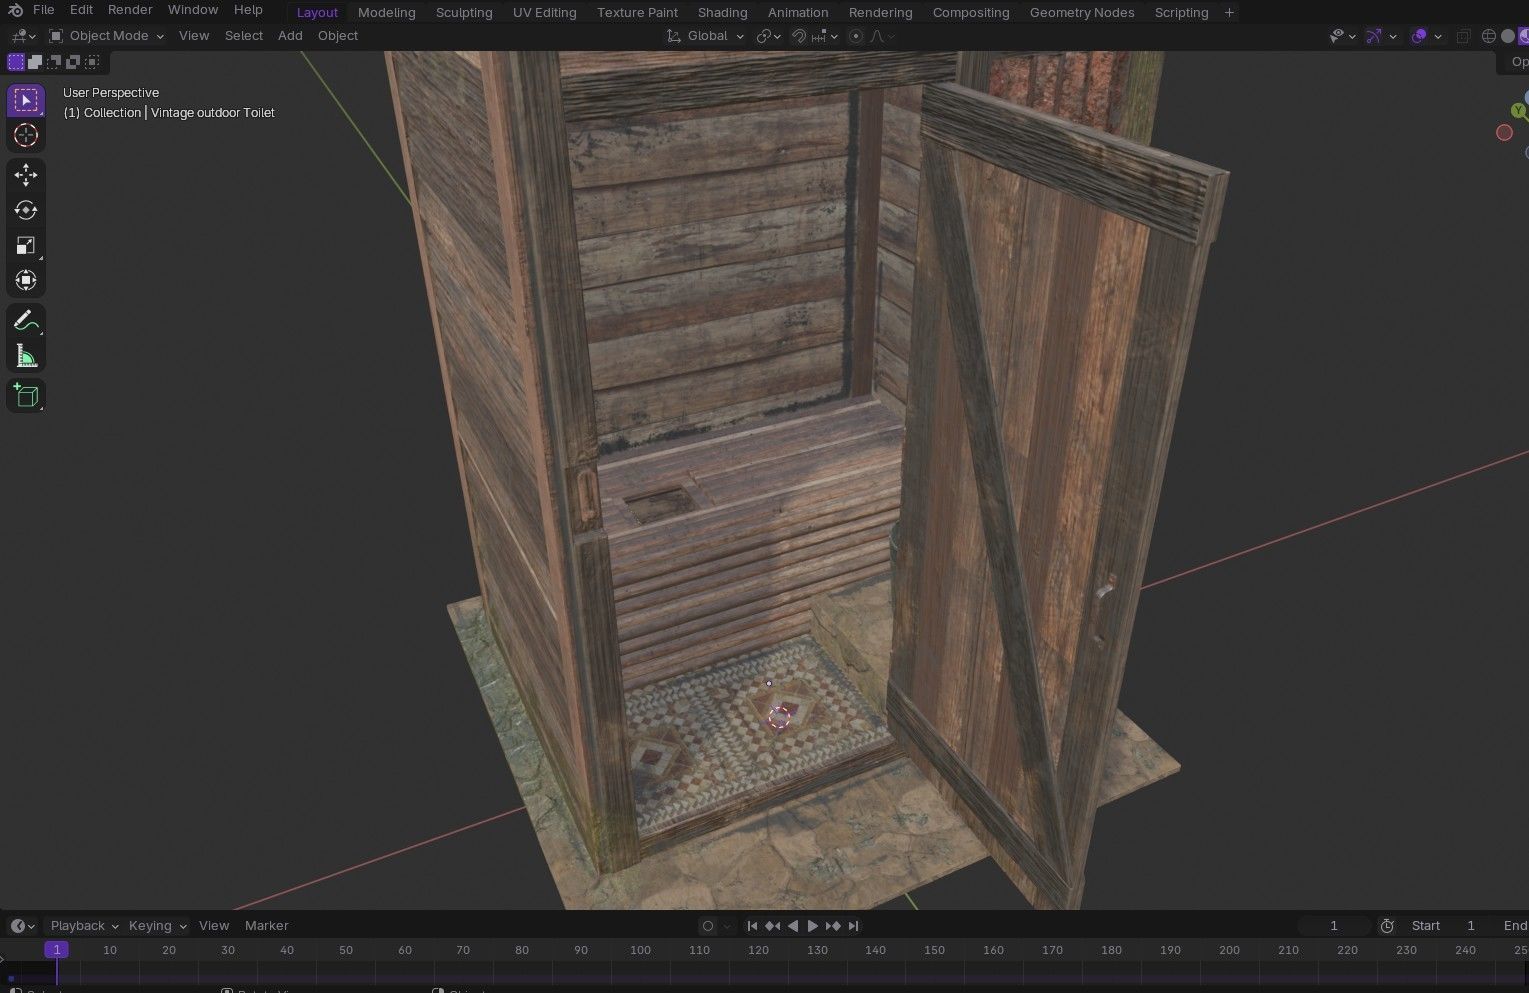Open the editor type dropdown in the viewport header

coord(23,36)
